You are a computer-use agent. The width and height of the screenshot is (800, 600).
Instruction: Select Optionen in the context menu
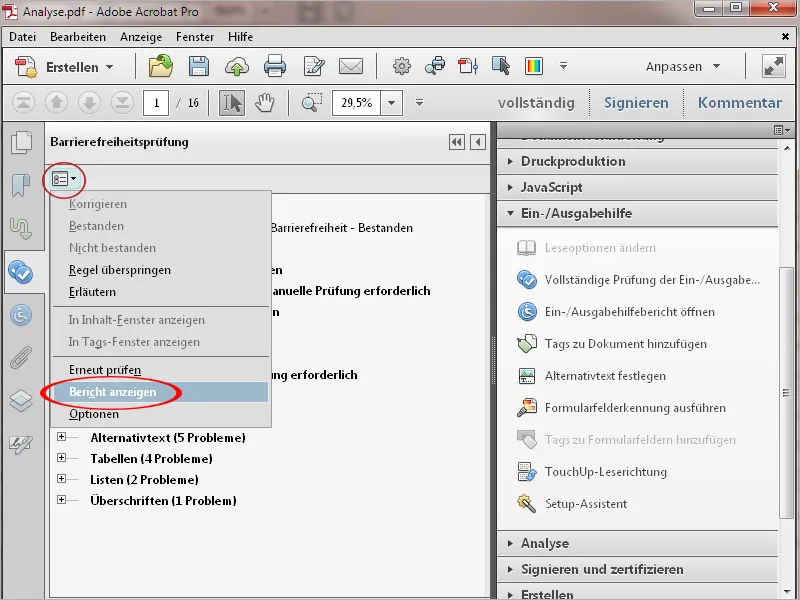pyautogui.click(x=161, y=414)
